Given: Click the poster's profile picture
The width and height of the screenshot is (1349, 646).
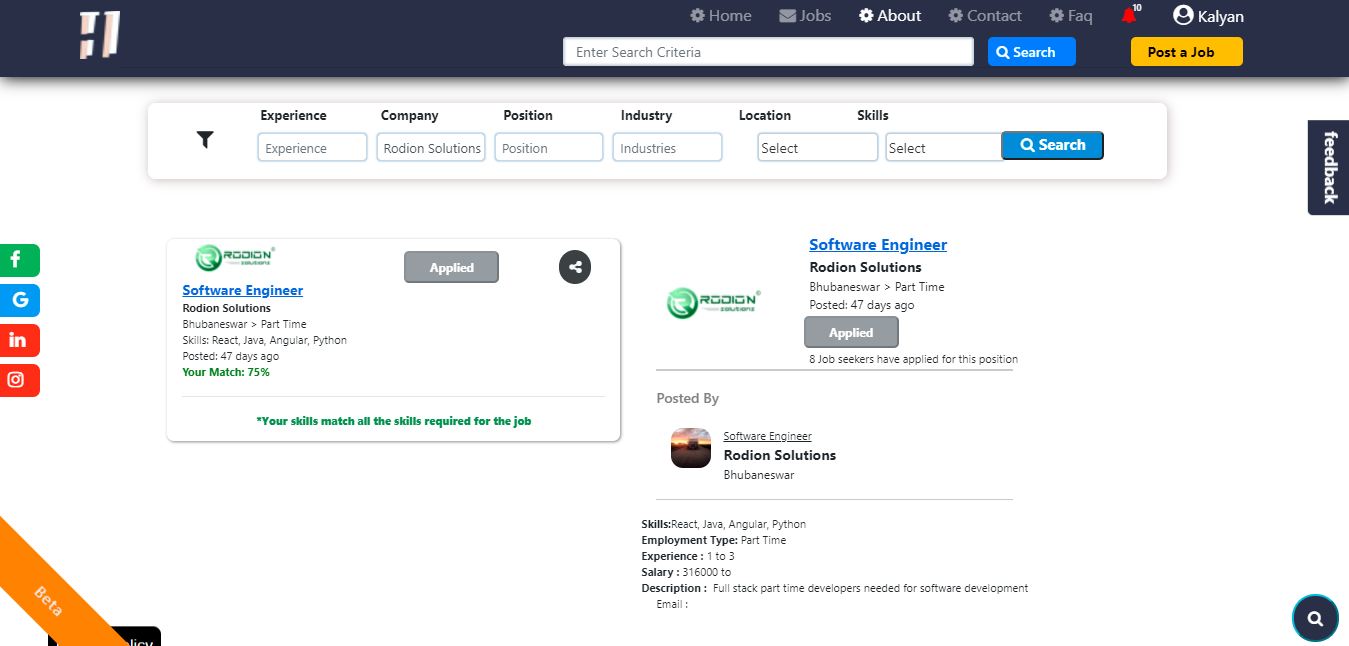Looking at the screenshot, I should (x=691, y=448).
